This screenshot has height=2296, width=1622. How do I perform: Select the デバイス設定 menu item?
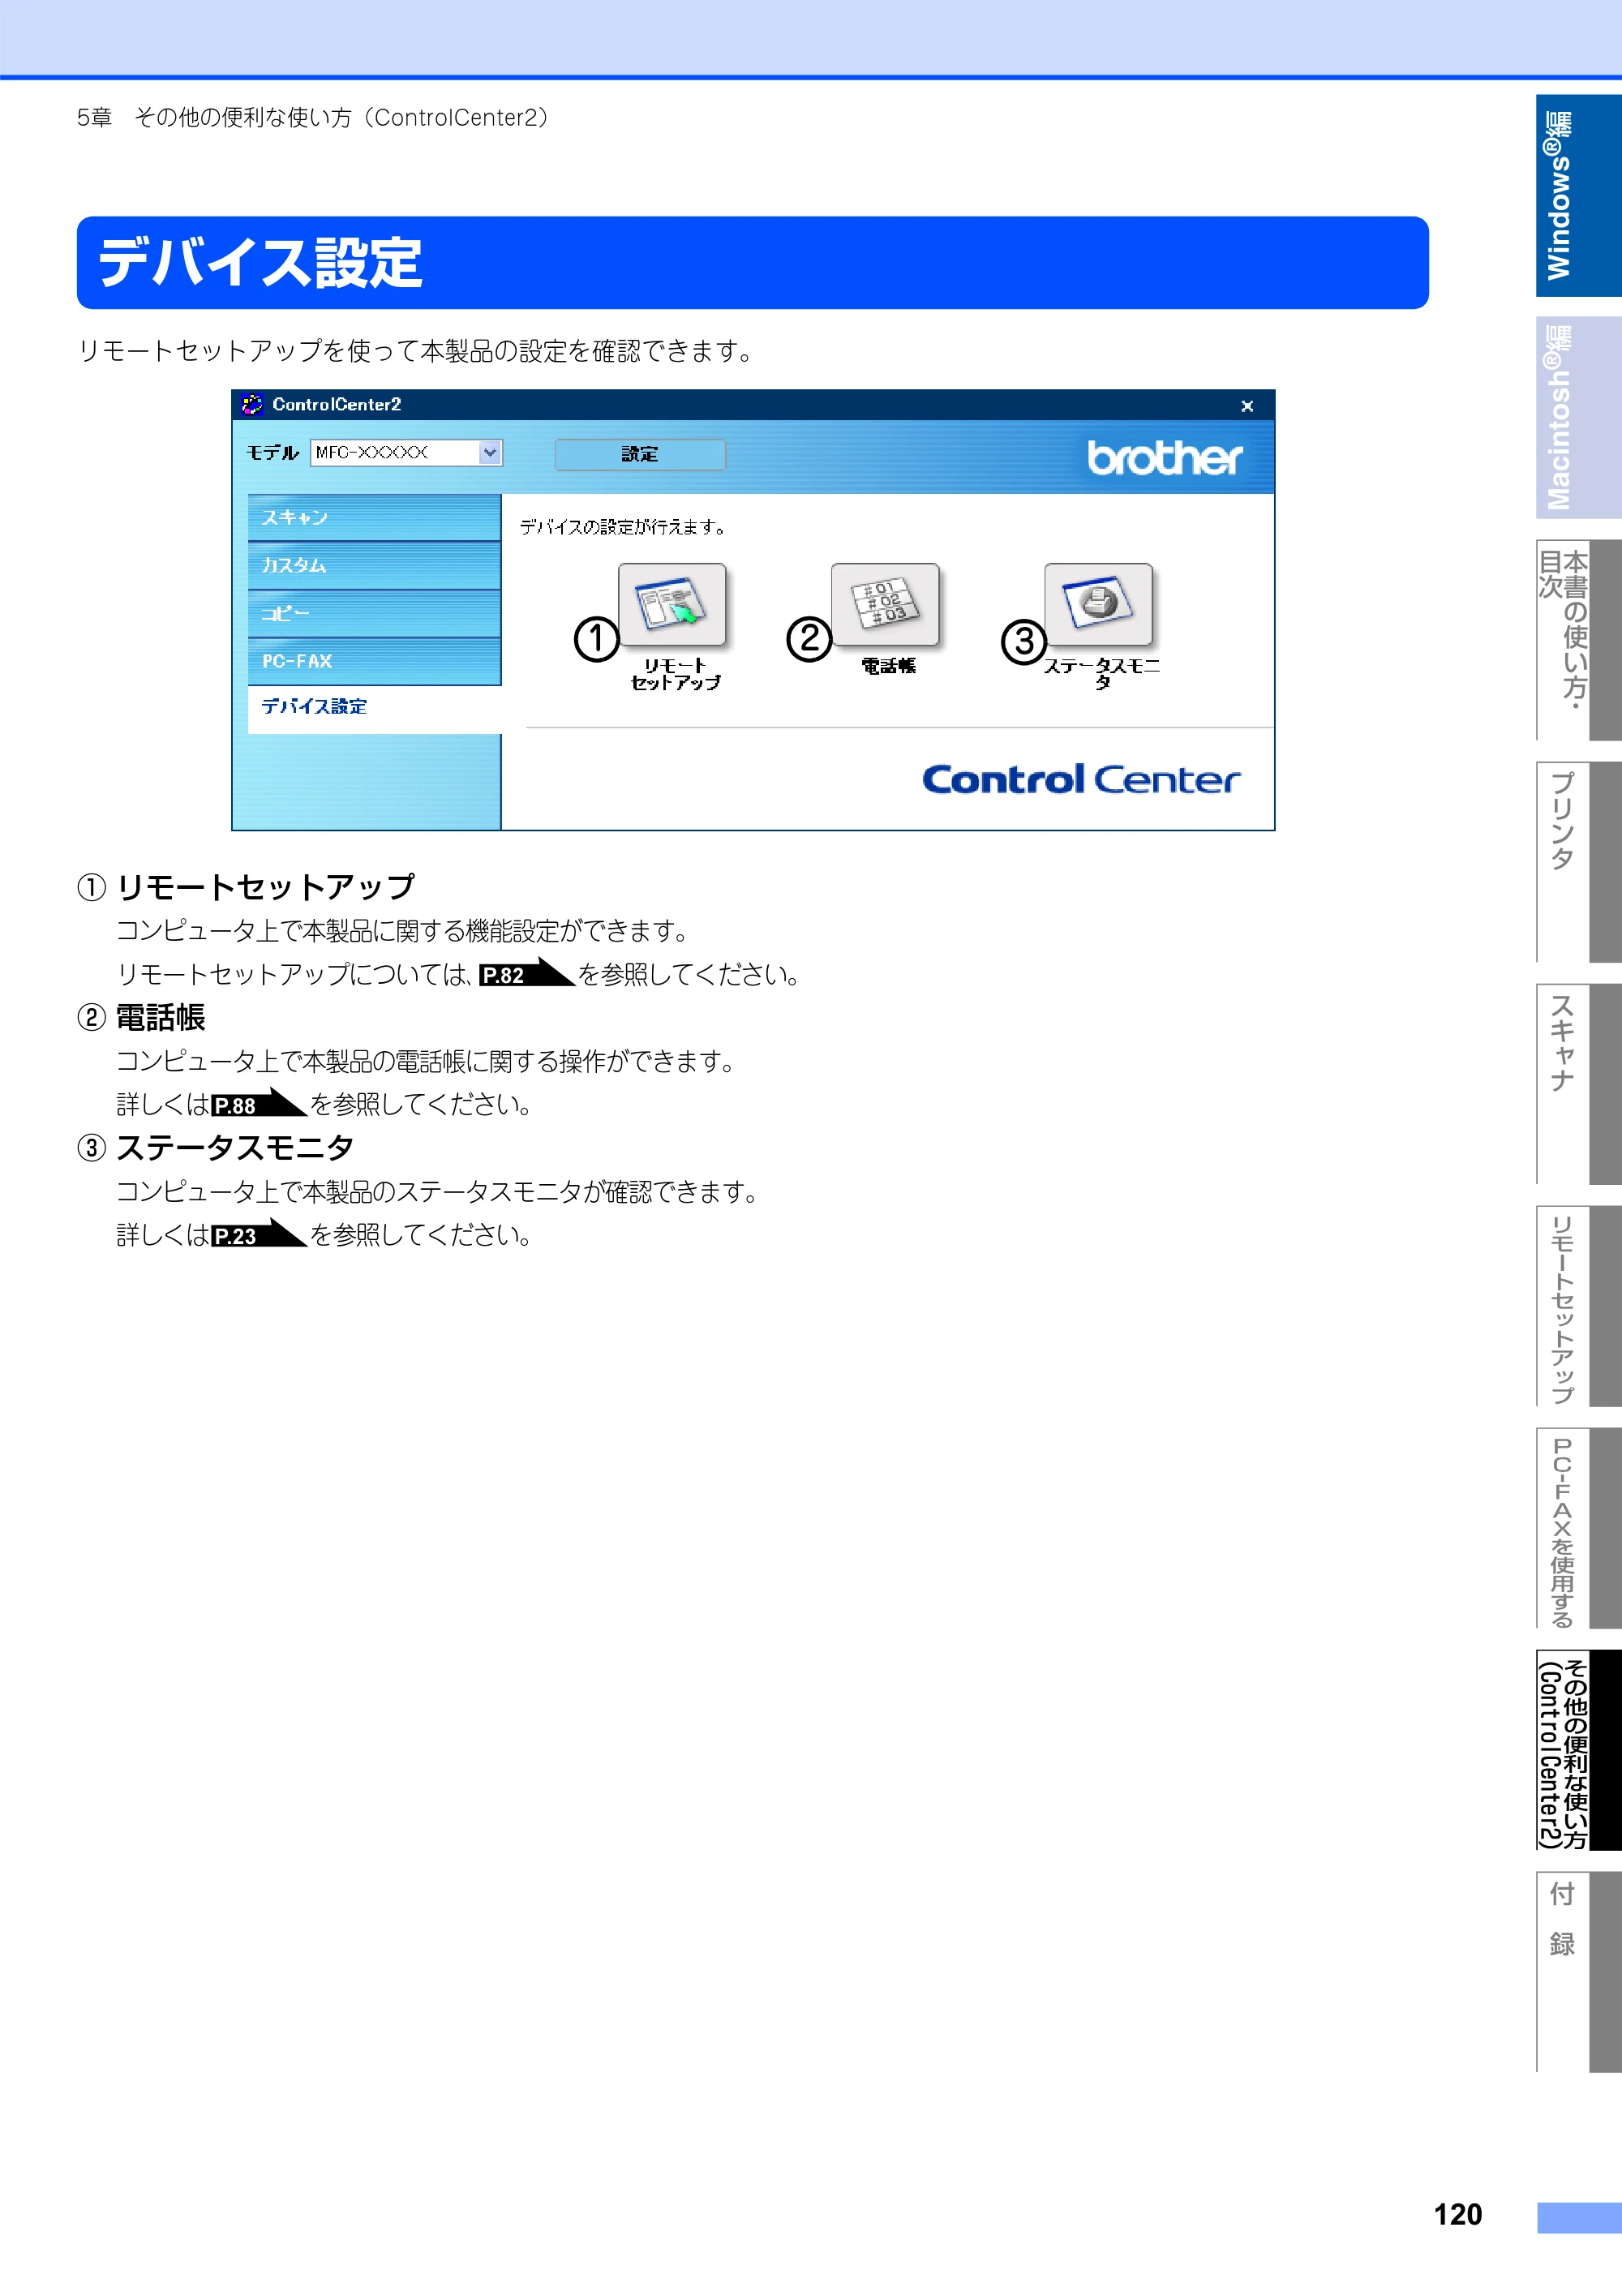click(374, 708)
